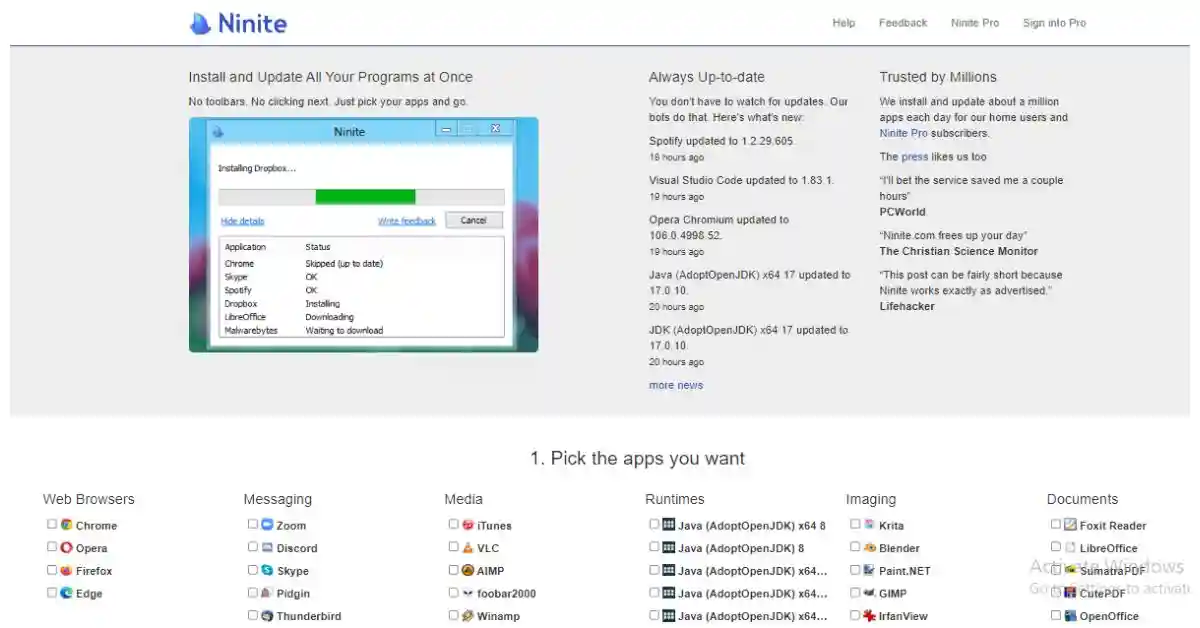Click the Visual Studio Code updated news item

tap(741, 181)
